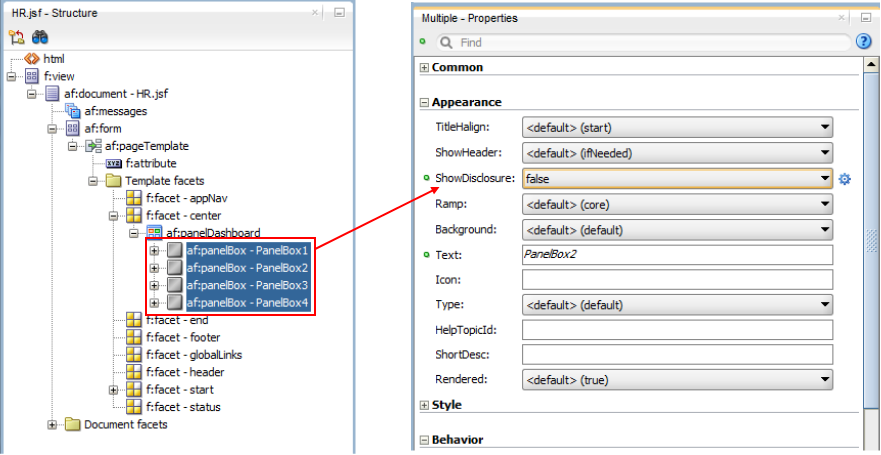Expand the PanelBox1 tree node

pos(154,250)
